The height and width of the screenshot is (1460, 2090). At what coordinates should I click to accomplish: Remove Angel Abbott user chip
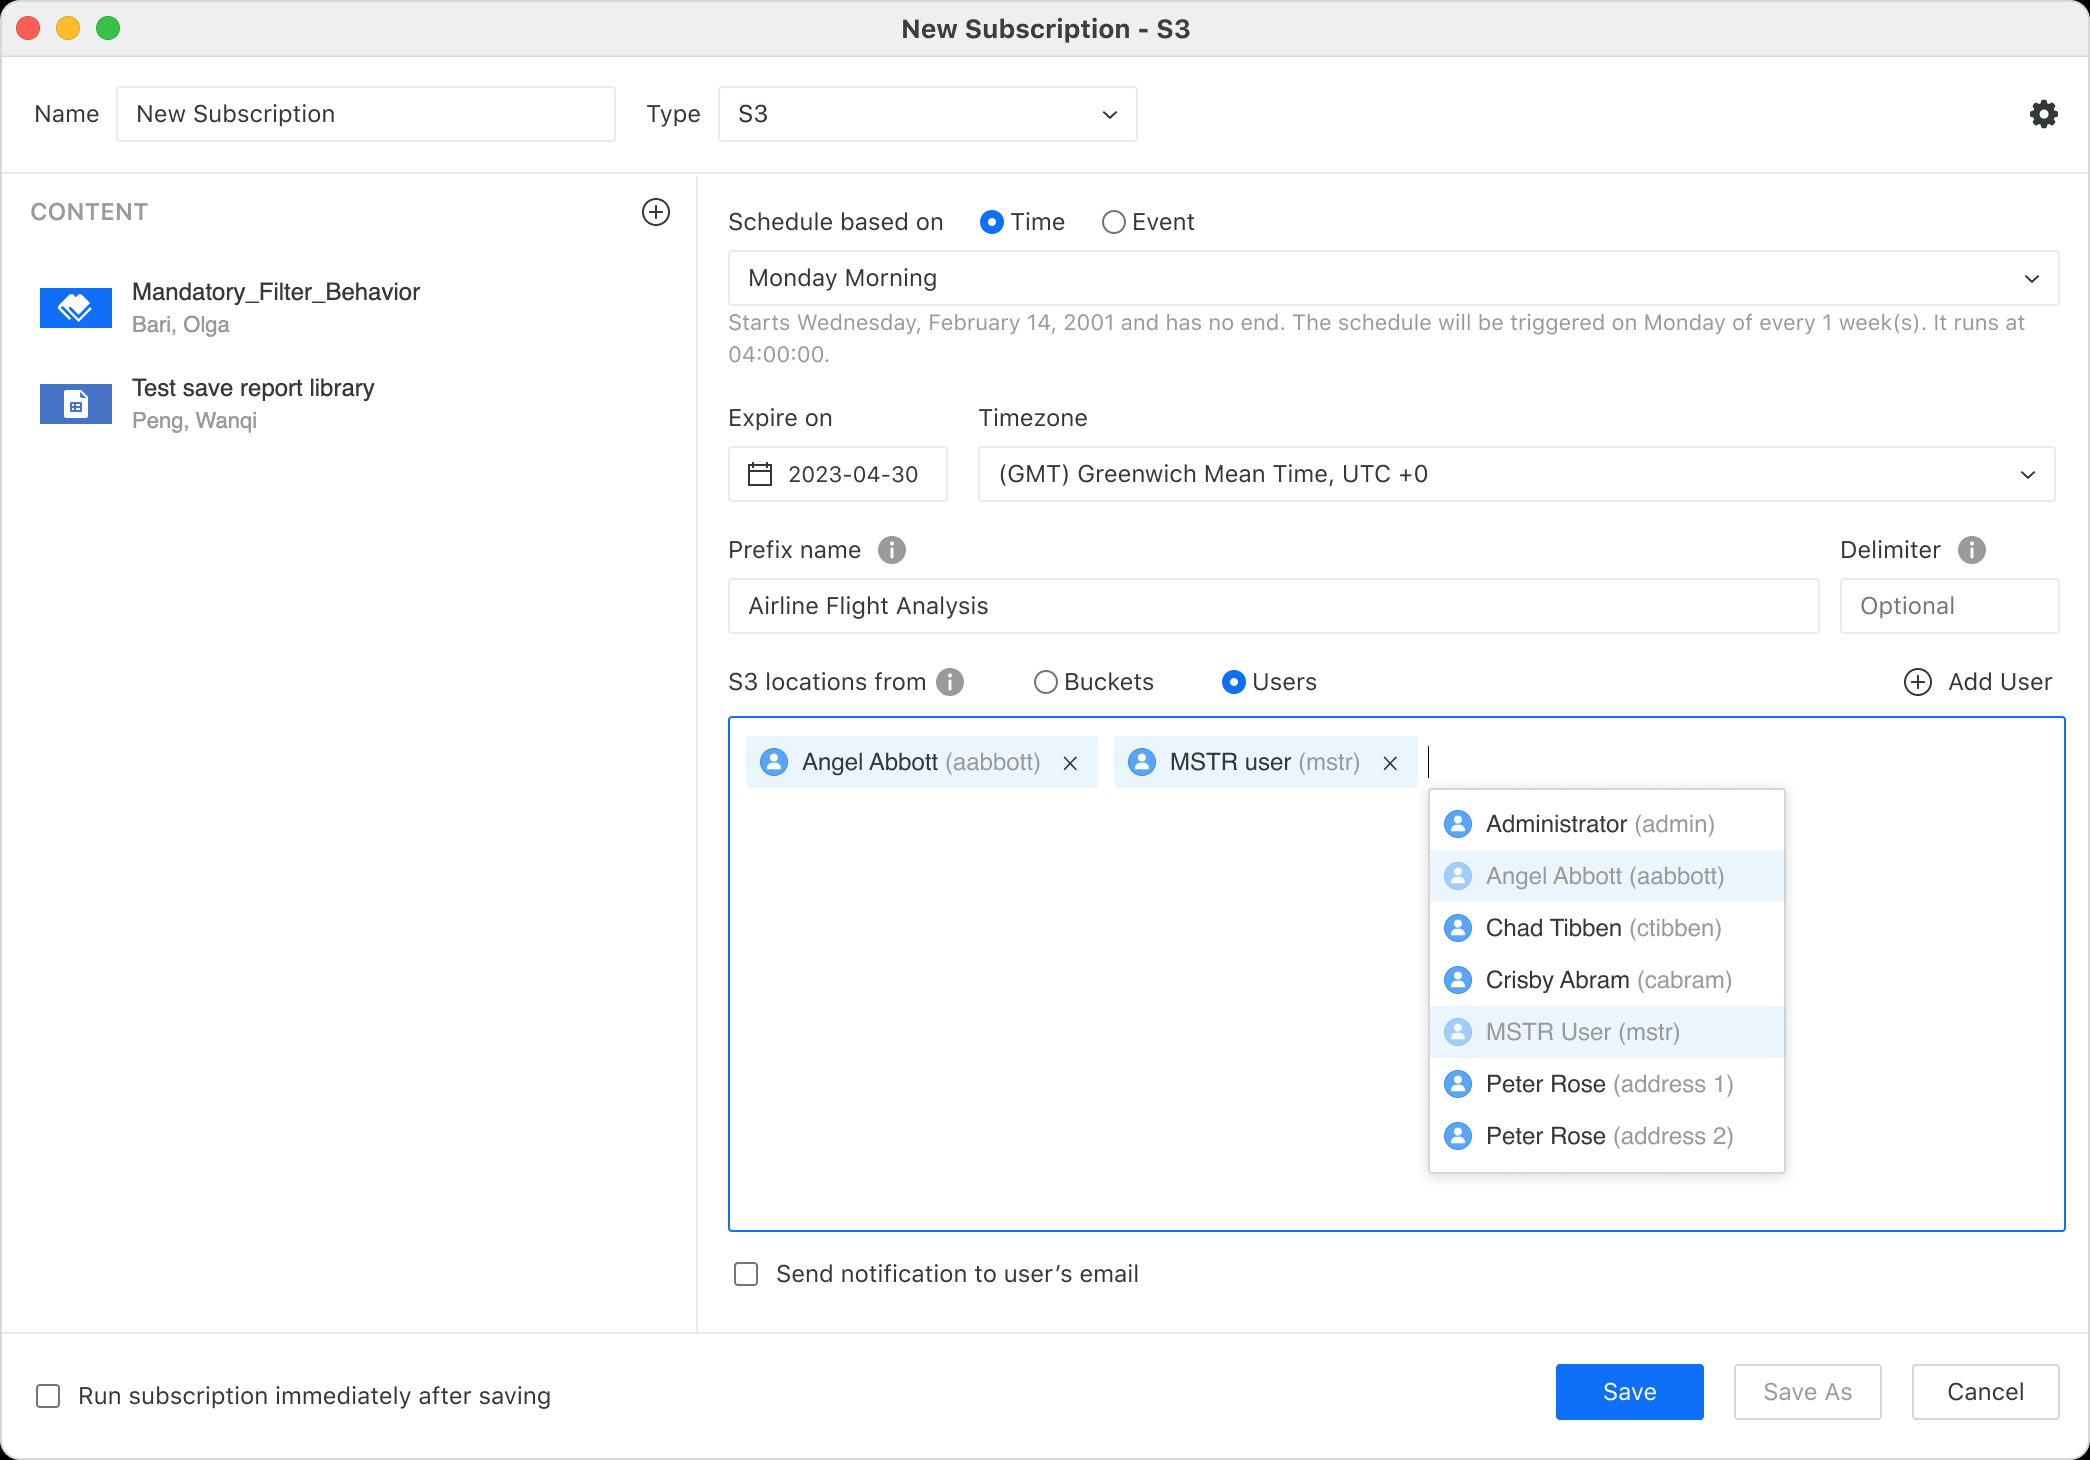[x=1070, y=763]
